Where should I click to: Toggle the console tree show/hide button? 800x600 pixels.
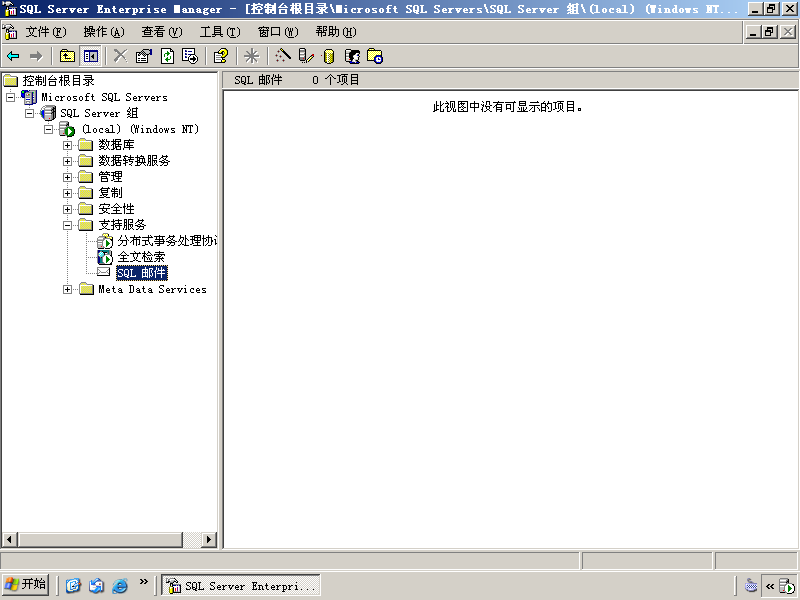point(91,56)
